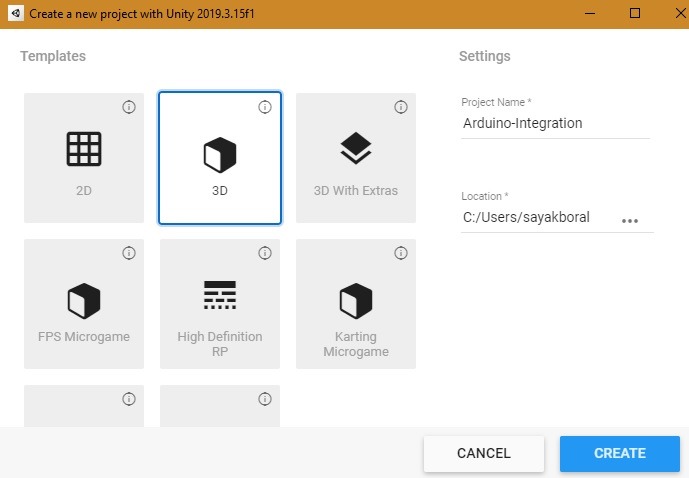The image size is (689, 478).
Task: Click the Unity logo in title bar
Action: point(16,13)
